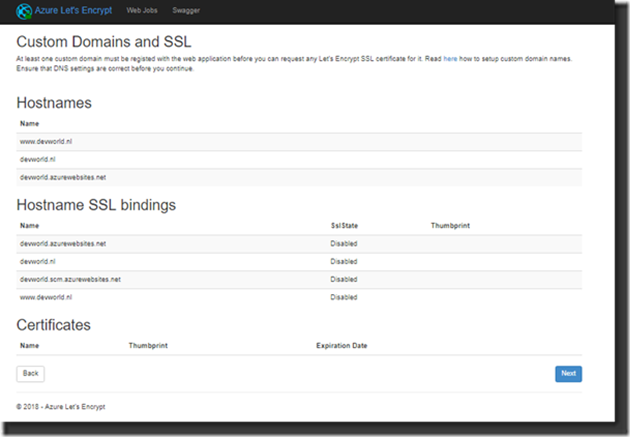Select www.devworld.nl in Hostnames table
The image size is (630, 437).
(x=299, y=142)
